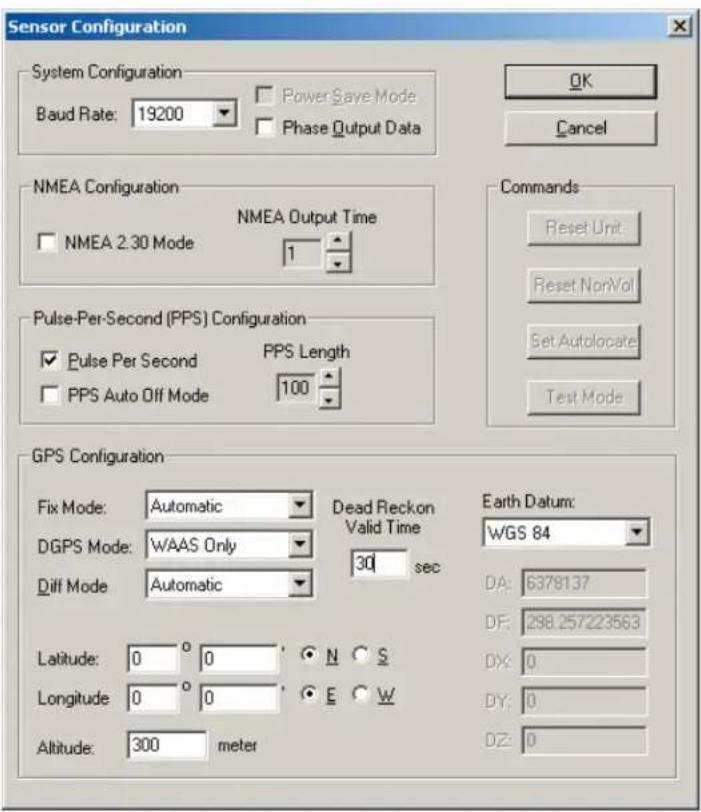Click the NMEA Output Time value field
Viewport: 701px width, 812px height.
[303, 253]
